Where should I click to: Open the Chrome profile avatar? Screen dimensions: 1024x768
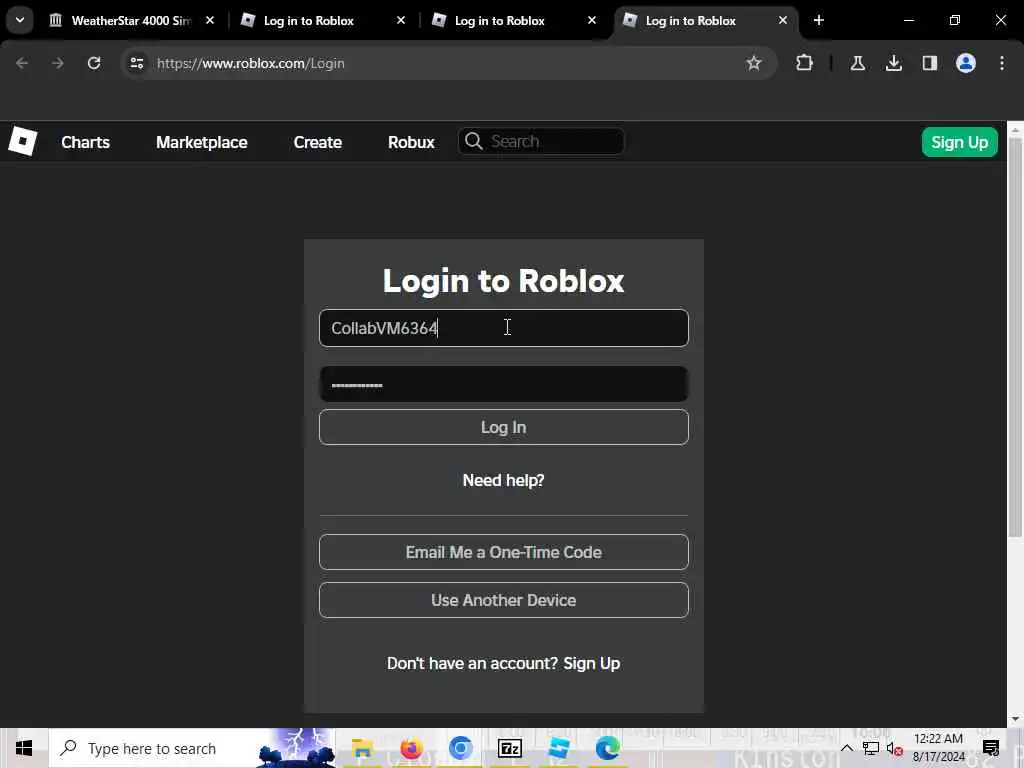click(965, 63)
